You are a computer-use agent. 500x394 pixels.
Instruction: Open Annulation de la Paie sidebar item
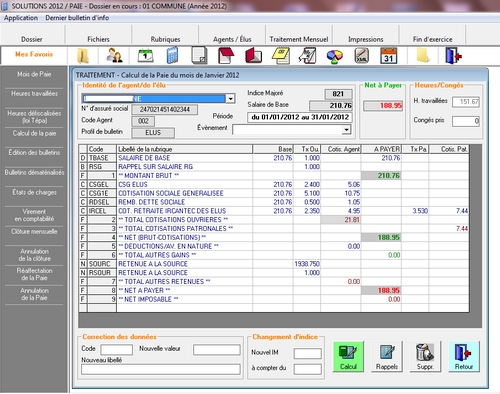point(34,294)
